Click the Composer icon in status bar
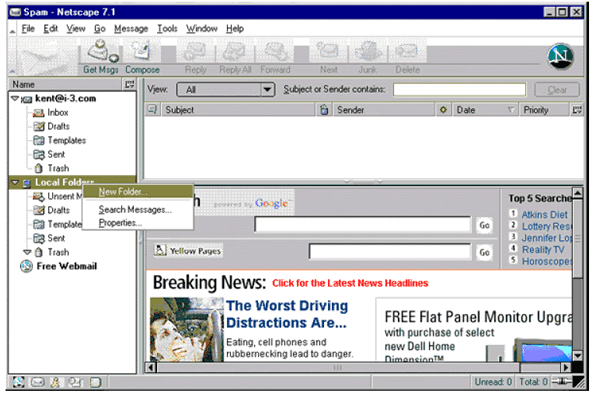 (x=96, y=382)
